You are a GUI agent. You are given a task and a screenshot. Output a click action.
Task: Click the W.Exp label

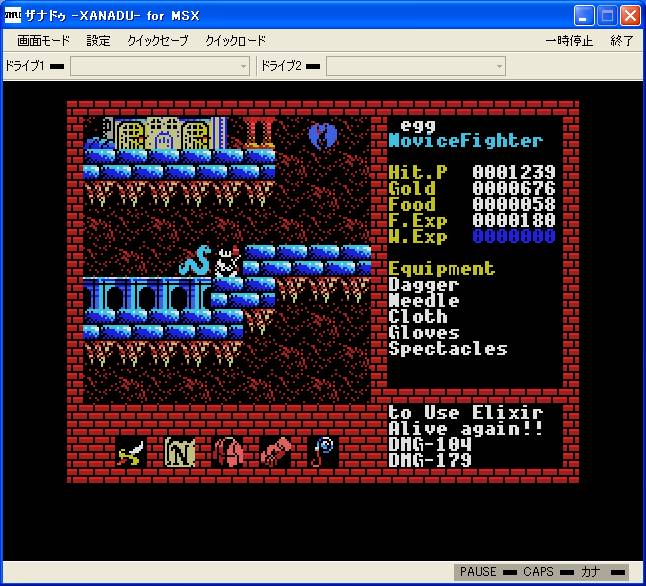[x=418, y=237]
